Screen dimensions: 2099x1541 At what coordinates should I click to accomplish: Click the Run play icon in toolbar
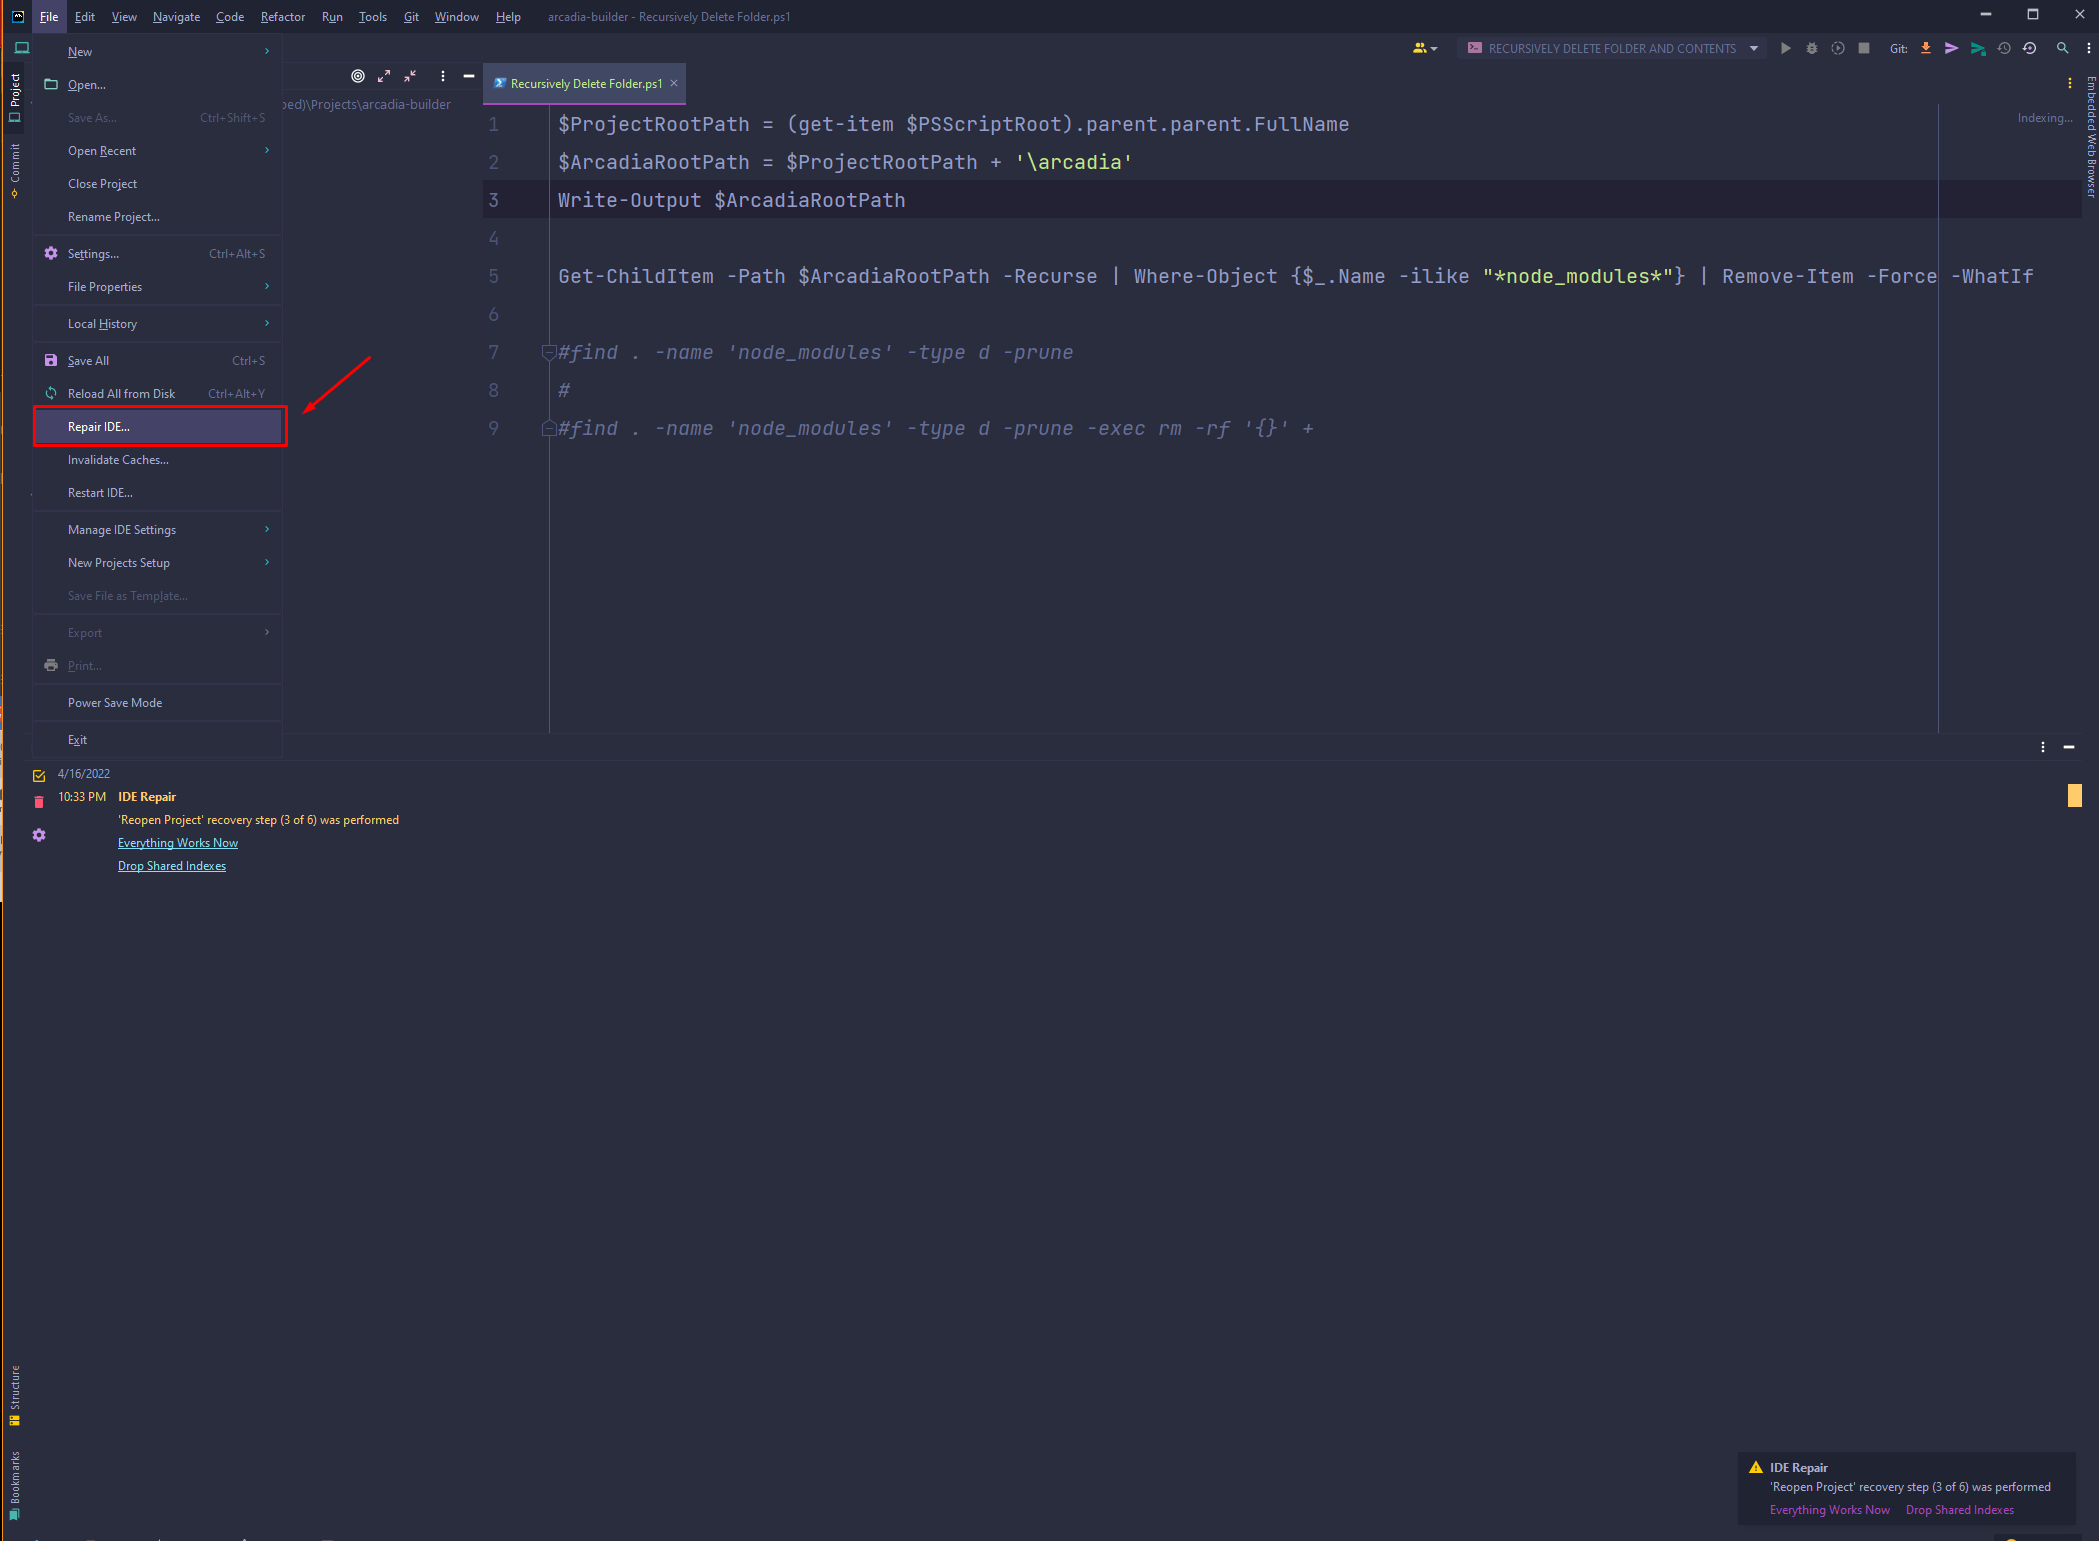click(1785, 48)
